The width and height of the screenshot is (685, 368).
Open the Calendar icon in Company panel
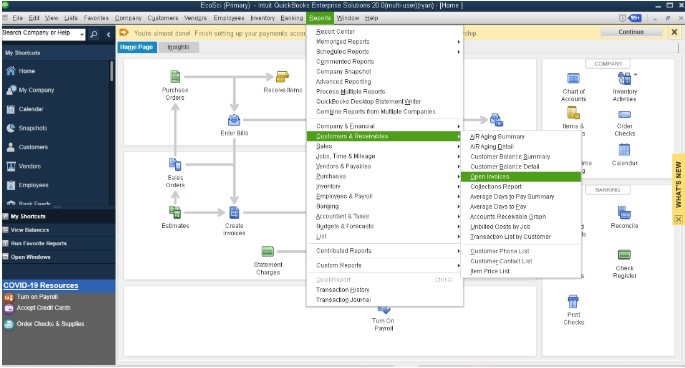tap(624, 150)
